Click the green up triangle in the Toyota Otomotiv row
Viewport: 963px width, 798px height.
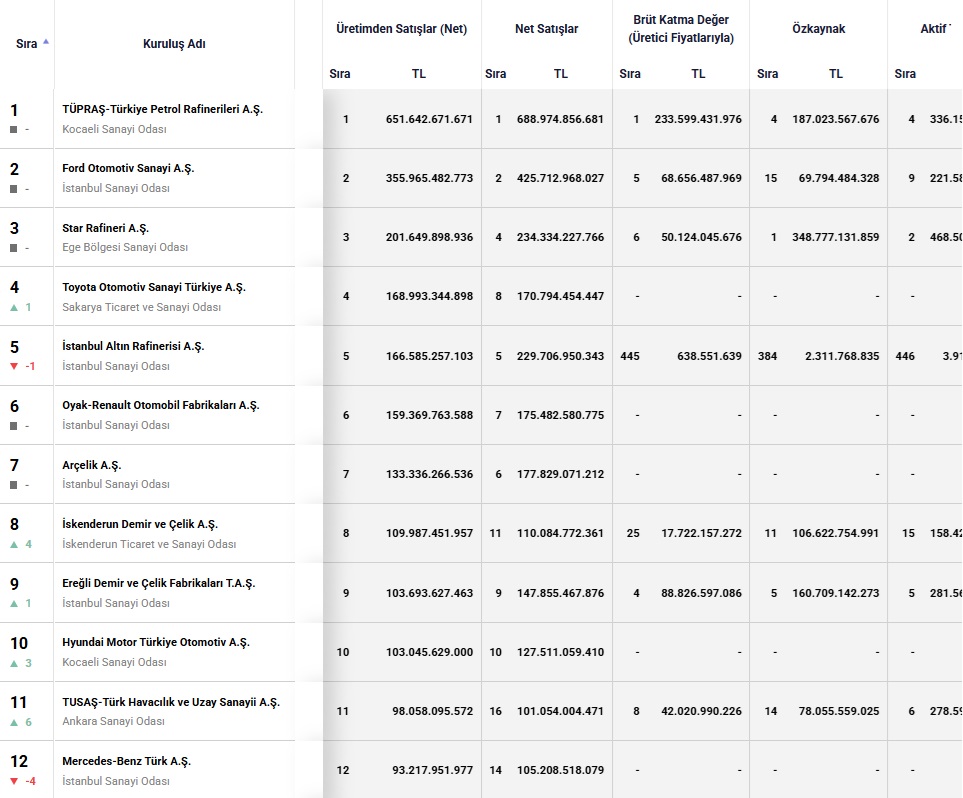[14, 307]
